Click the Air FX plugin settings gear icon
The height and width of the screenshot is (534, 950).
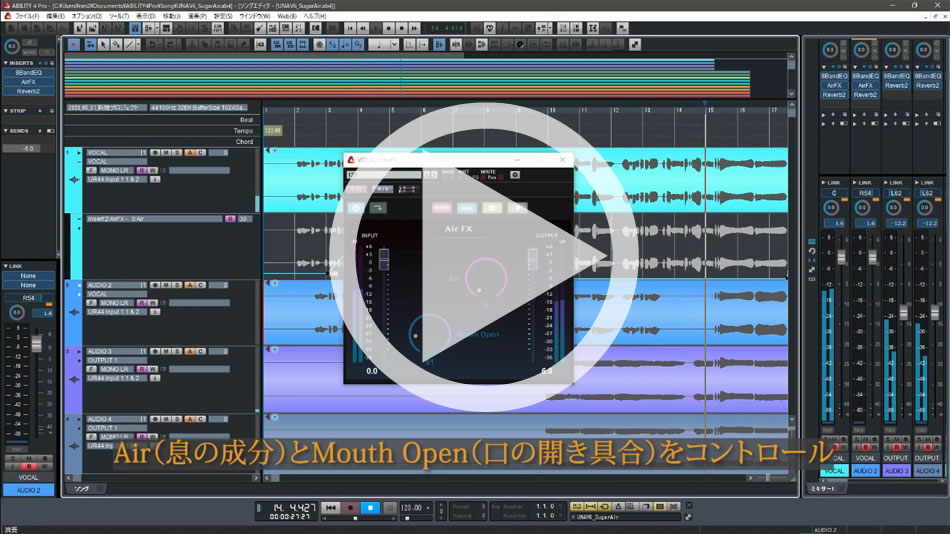point(515,175)
